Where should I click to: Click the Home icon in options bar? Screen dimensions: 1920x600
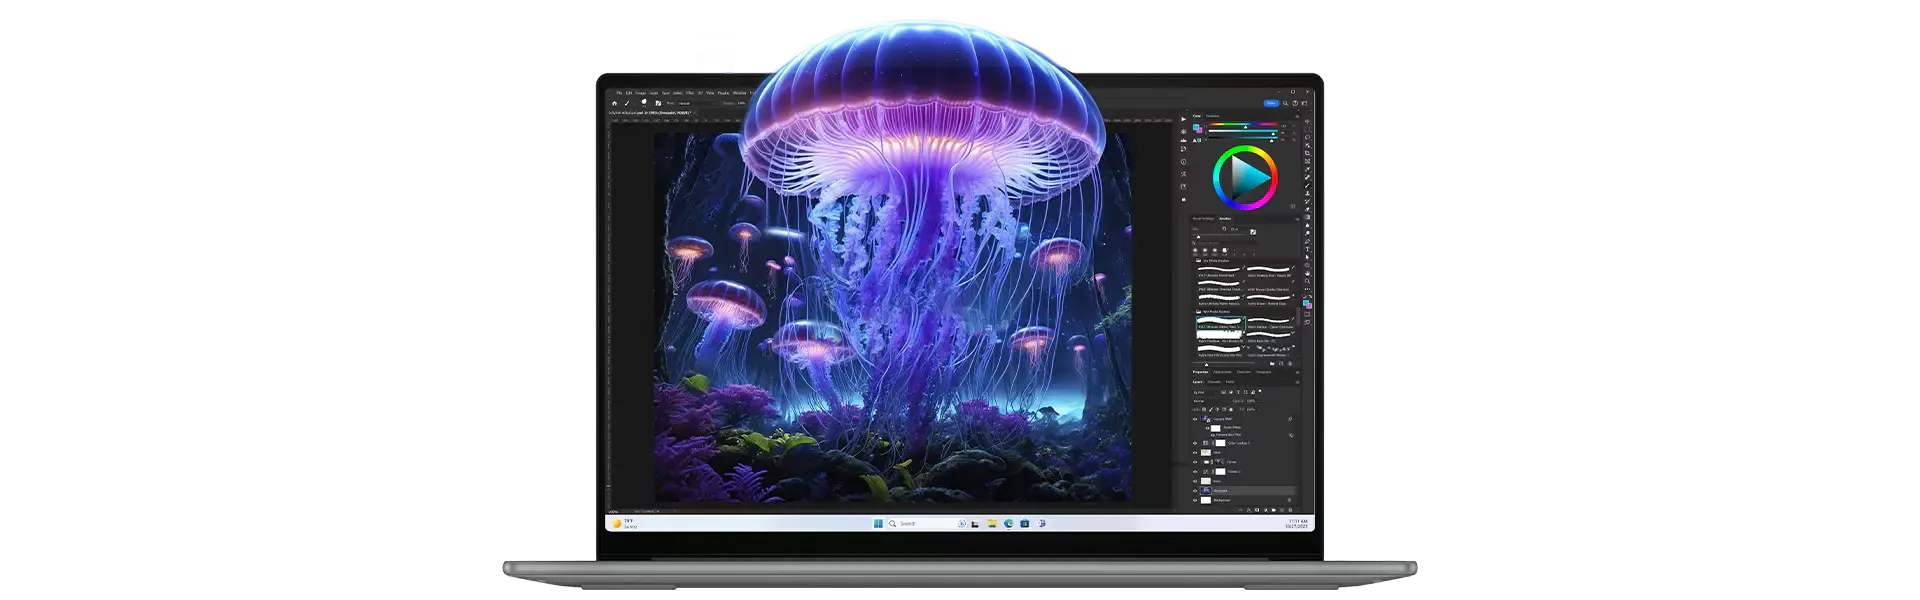pyautogui.click(x=614, y=103)
